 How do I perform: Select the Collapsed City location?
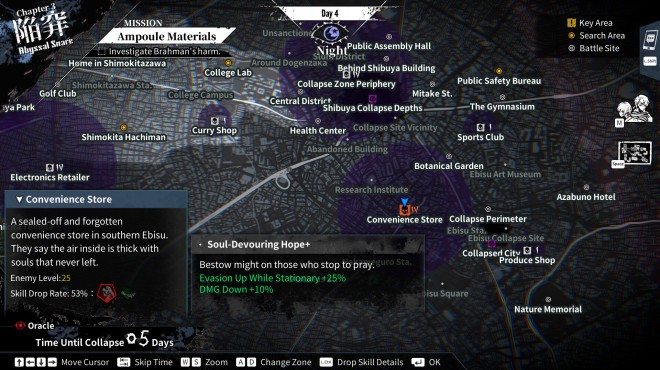[491, 253]
